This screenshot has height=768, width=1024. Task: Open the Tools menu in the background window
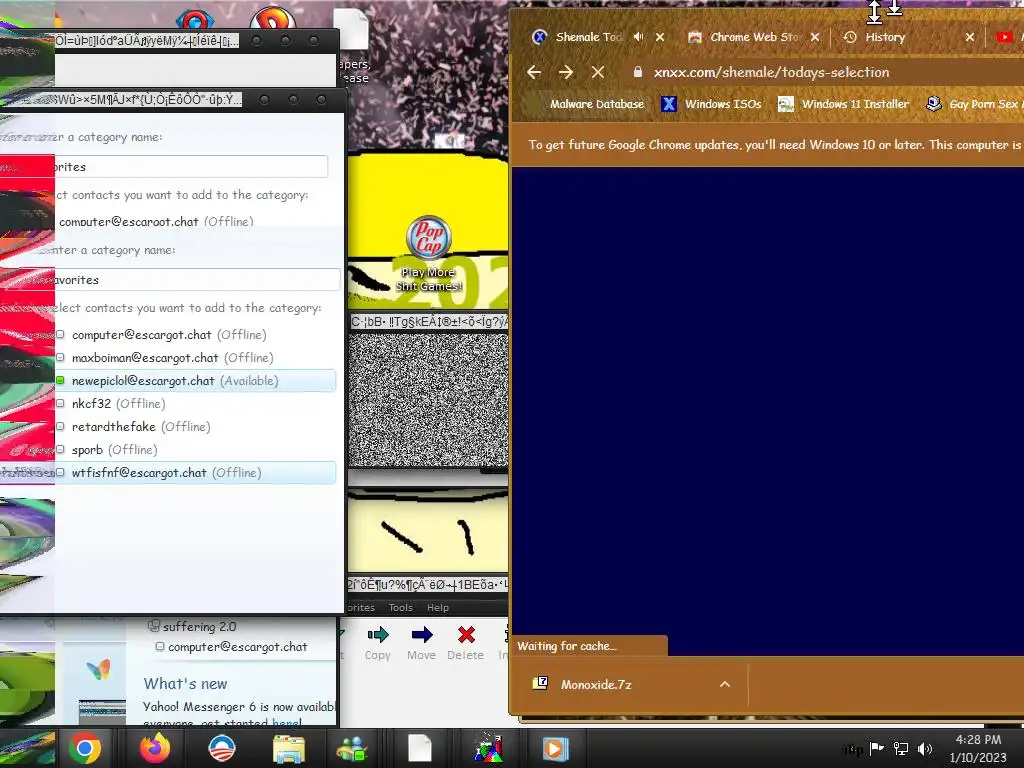400,607
